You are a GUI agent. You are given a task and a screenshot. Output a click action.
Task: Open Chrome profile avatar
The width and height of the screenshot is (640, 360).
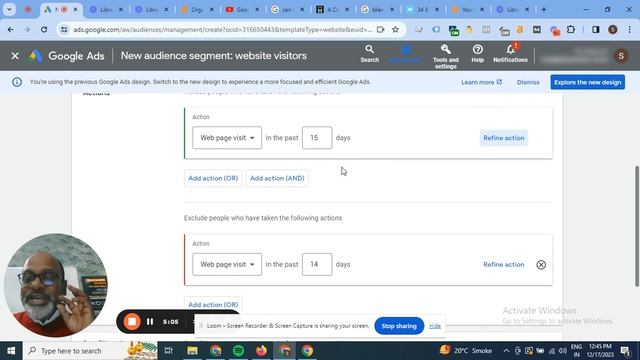coord(612,29)
